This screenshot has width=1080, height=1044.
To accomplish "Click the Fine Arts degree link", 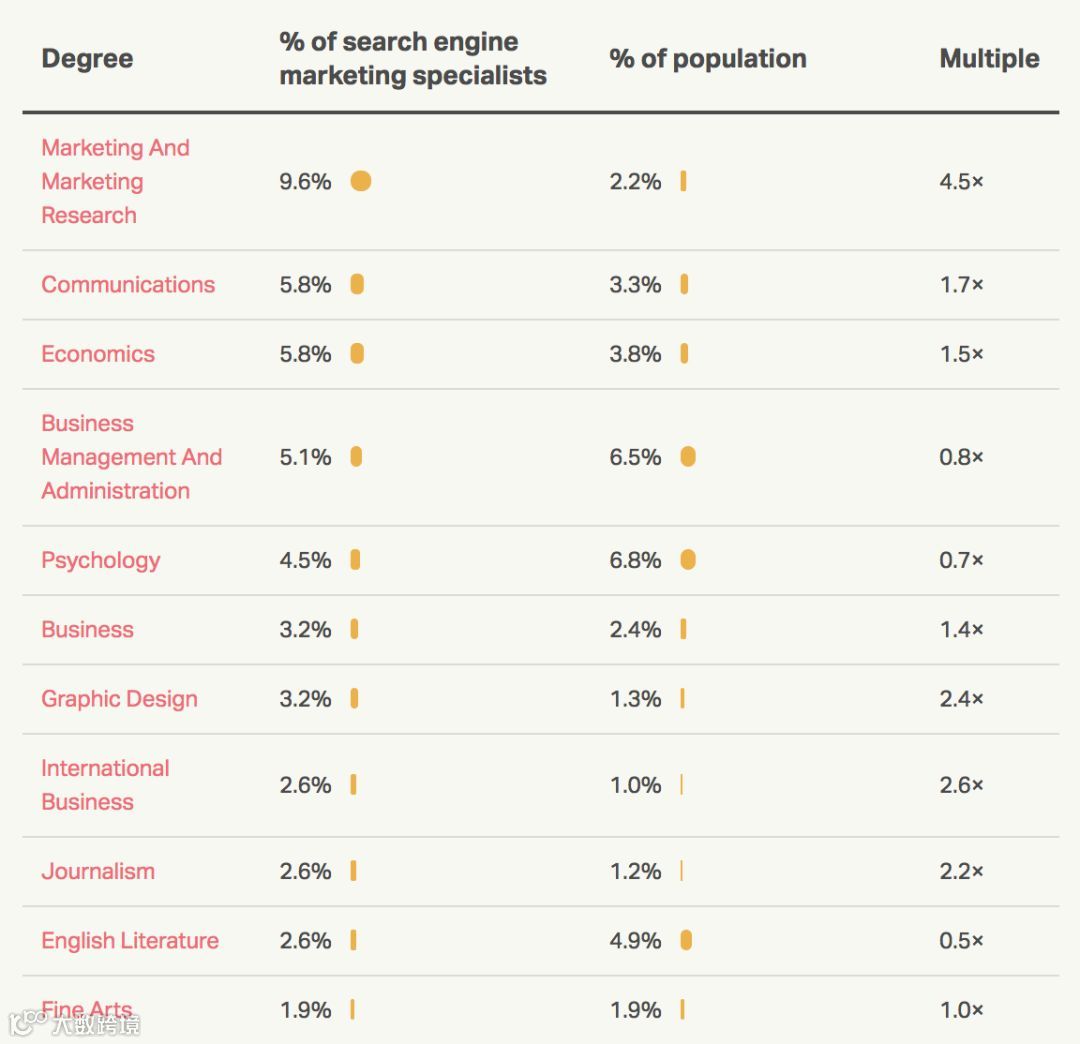I will click(87, 1008).
